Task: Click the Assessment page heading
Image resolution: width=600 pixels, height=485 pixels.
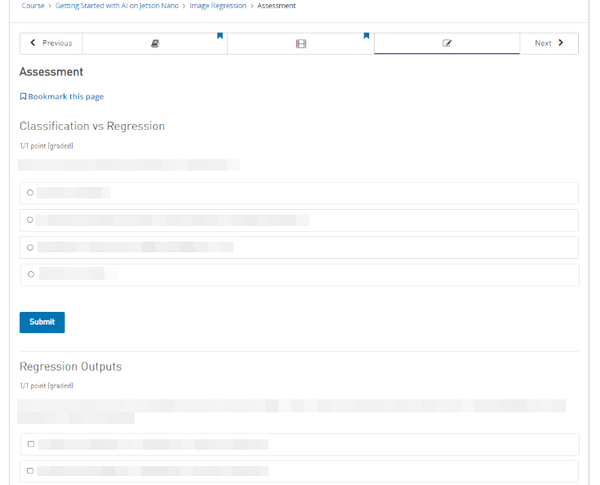Action: pos(51,72)
